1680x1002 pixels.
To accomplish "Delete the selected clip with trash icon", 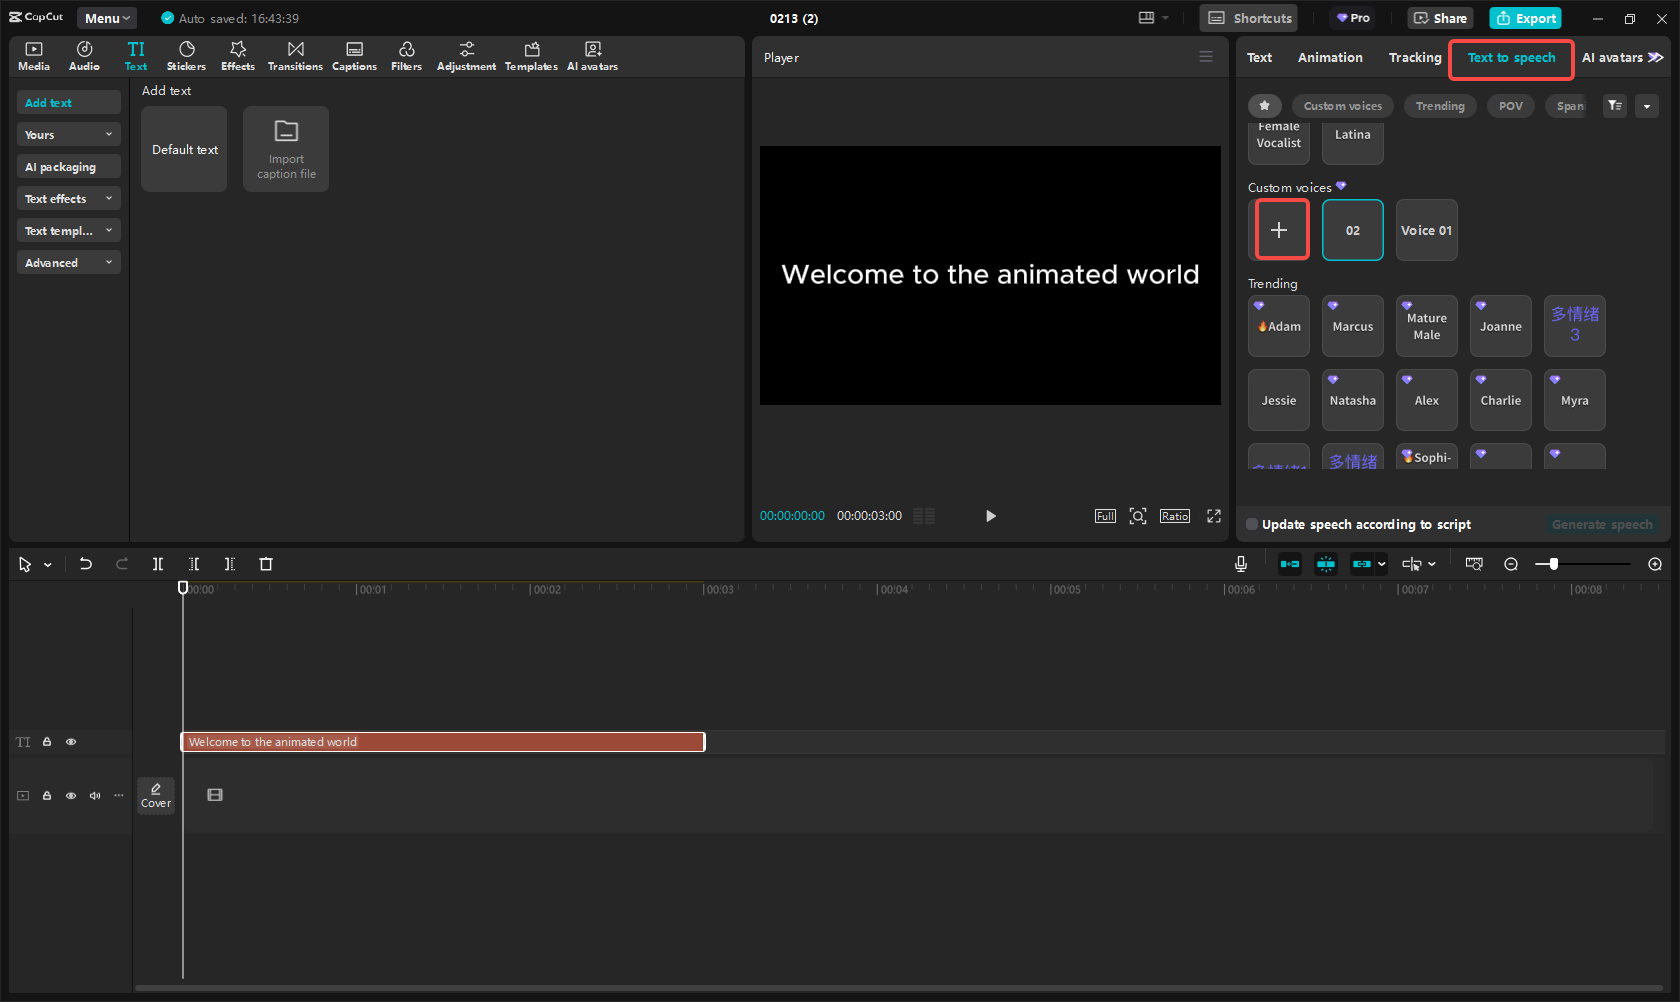I will (x=266, y=564).
